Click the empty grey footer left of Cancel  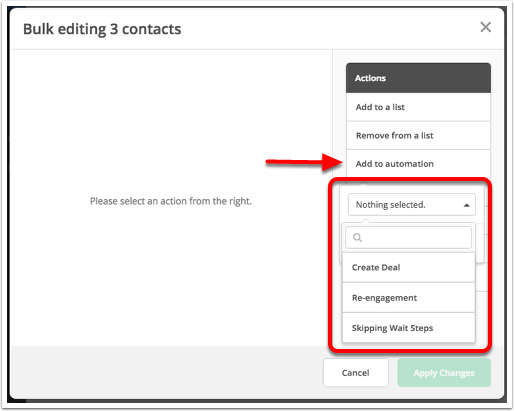click(167, 372)
